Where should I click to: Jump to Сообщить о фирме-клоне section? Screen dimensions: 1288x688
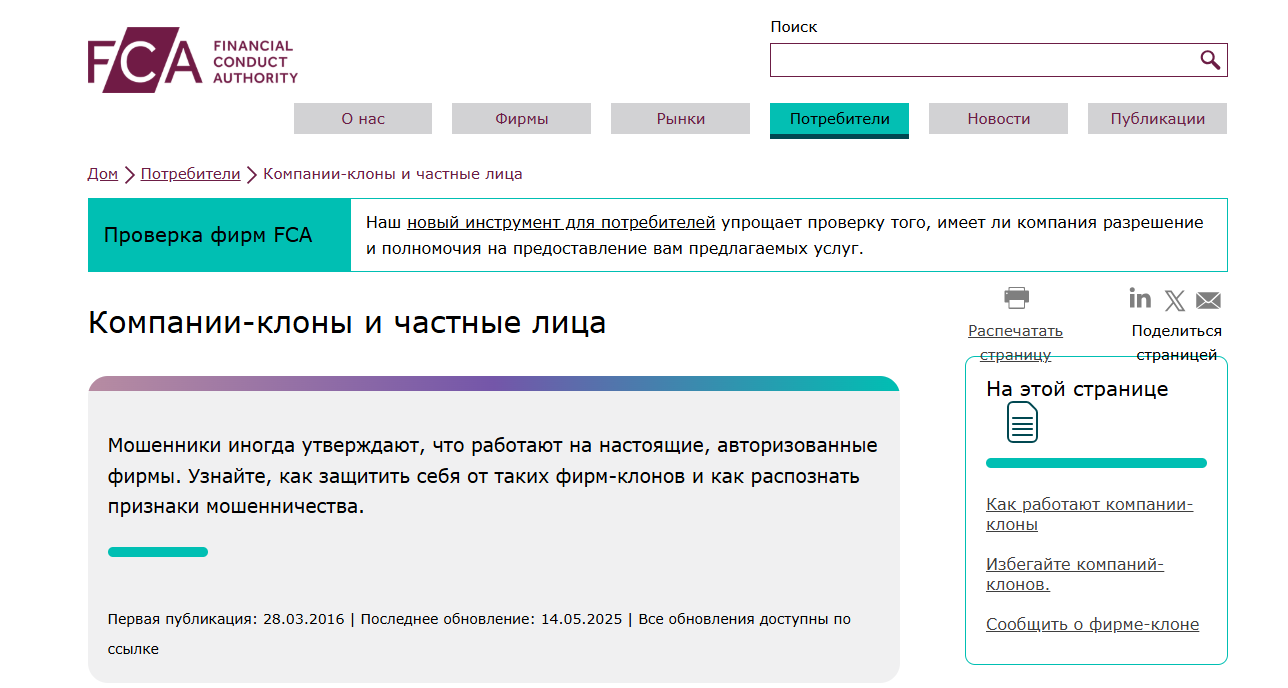coord(1092,625)
